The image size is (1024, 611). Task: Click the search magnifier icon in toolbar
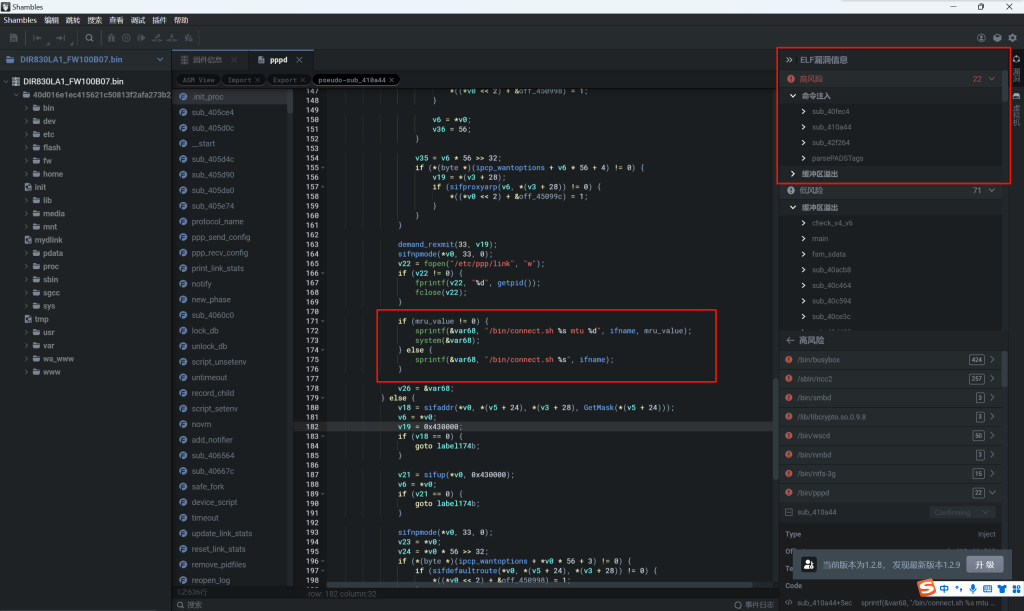(89, 38)
